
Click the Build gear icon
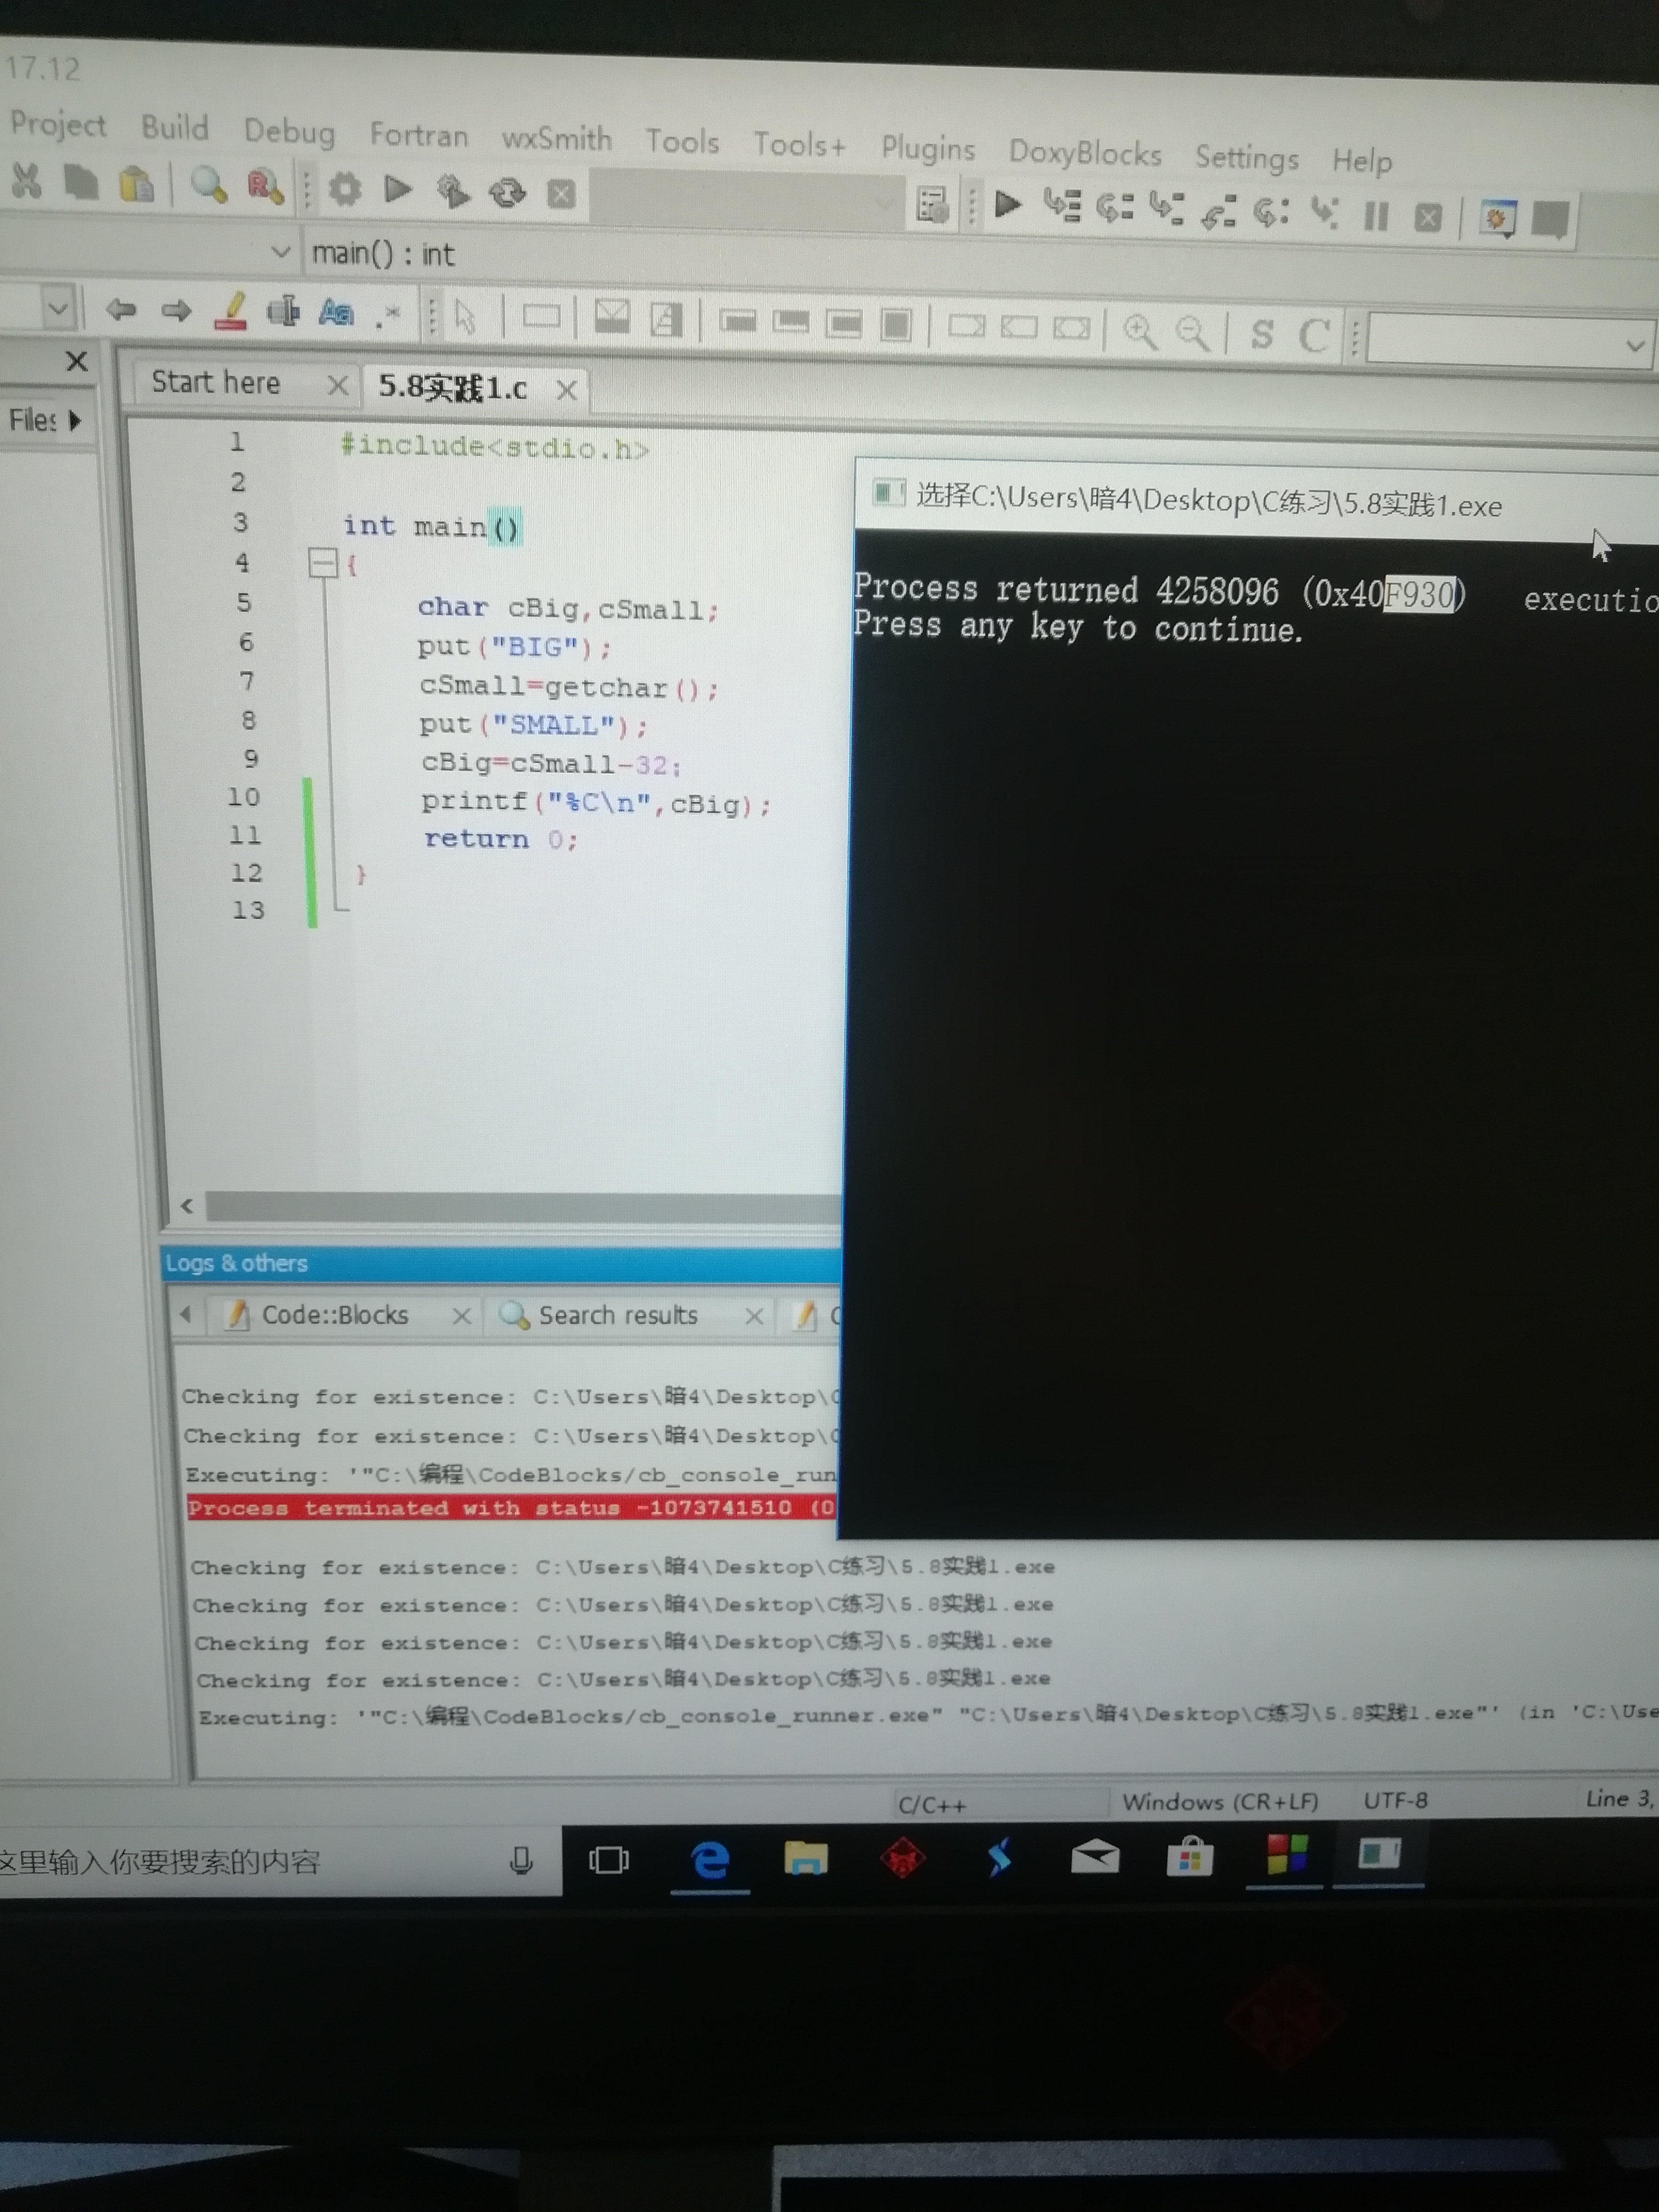click(345, 188)
